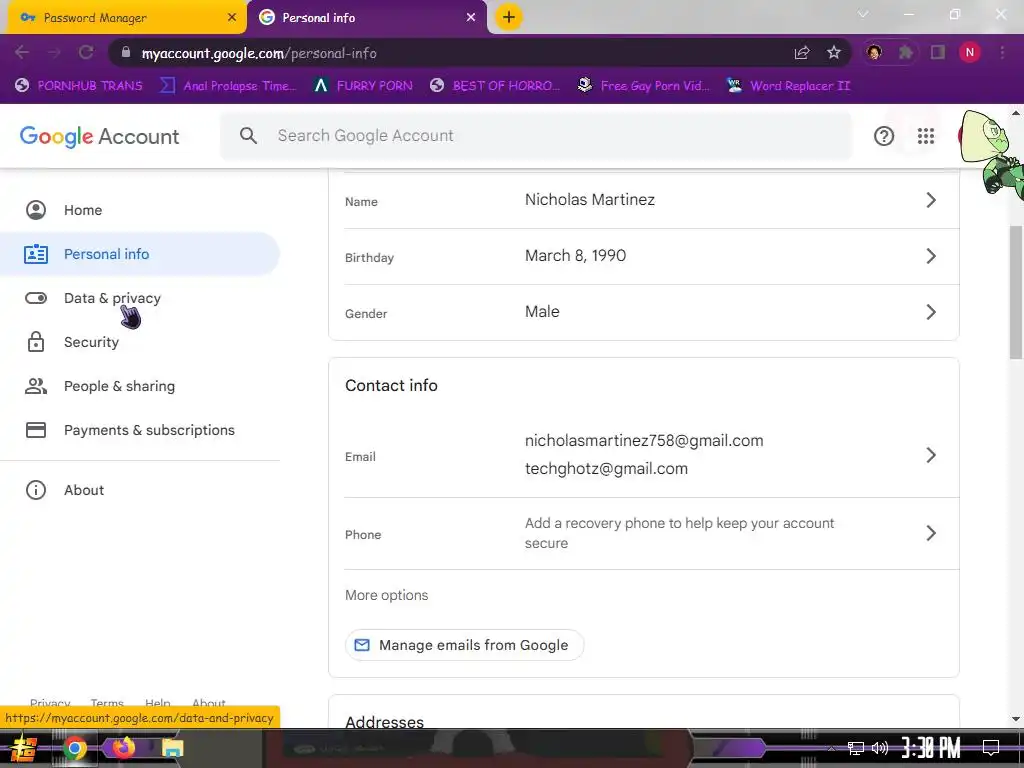Switch to the Password Manager tab
The width and height of the screenshot is (1024, 768).
(127, 18)
